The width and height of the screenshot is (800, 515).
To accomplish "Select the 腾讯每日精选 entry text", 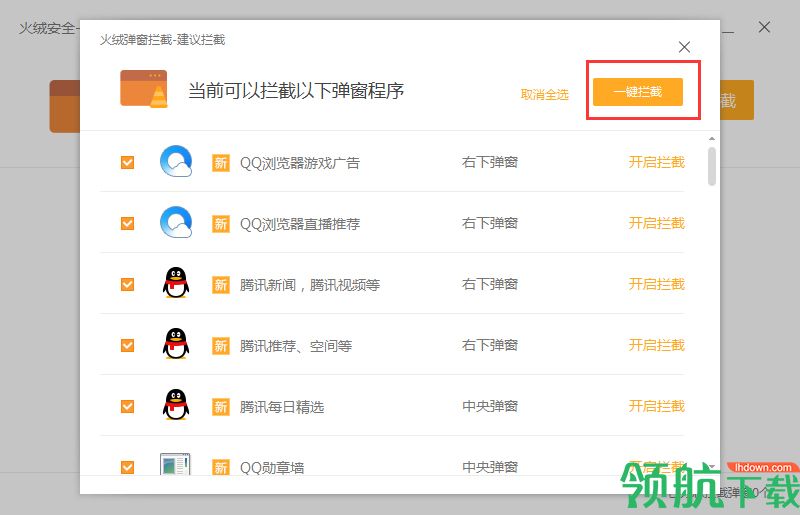I will pyautogui.click(x=282, y=407).
